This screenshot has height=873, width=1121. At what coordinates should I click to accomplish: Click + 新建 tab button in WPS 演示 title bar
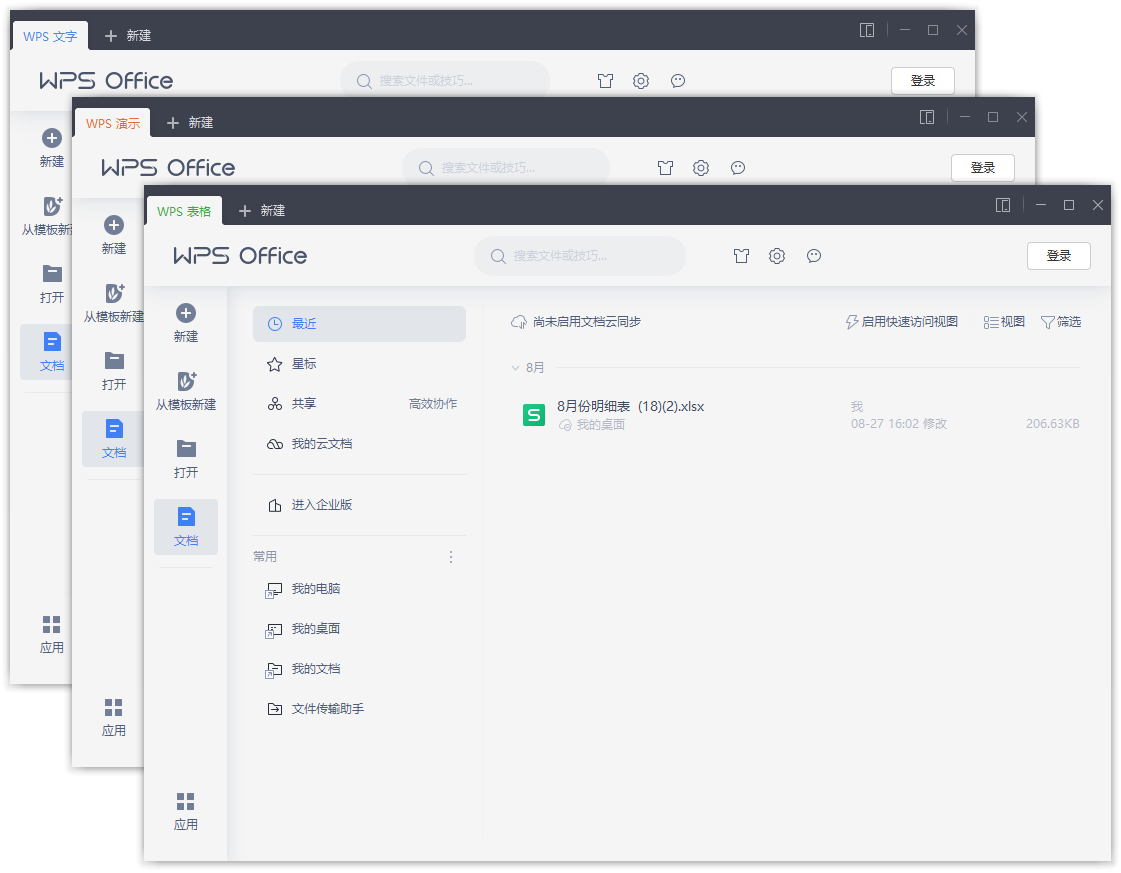click(189, 123)
